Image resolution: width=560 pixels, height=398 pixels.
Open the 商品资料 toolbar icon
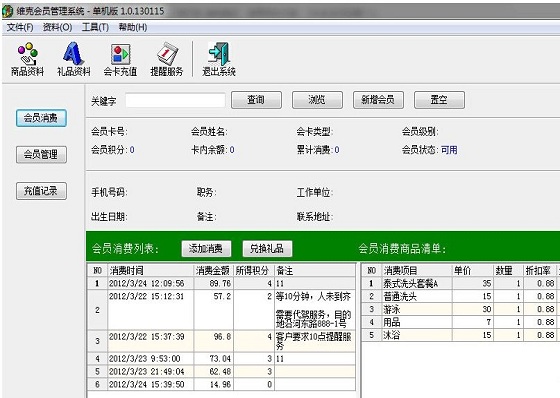(28, 60)
